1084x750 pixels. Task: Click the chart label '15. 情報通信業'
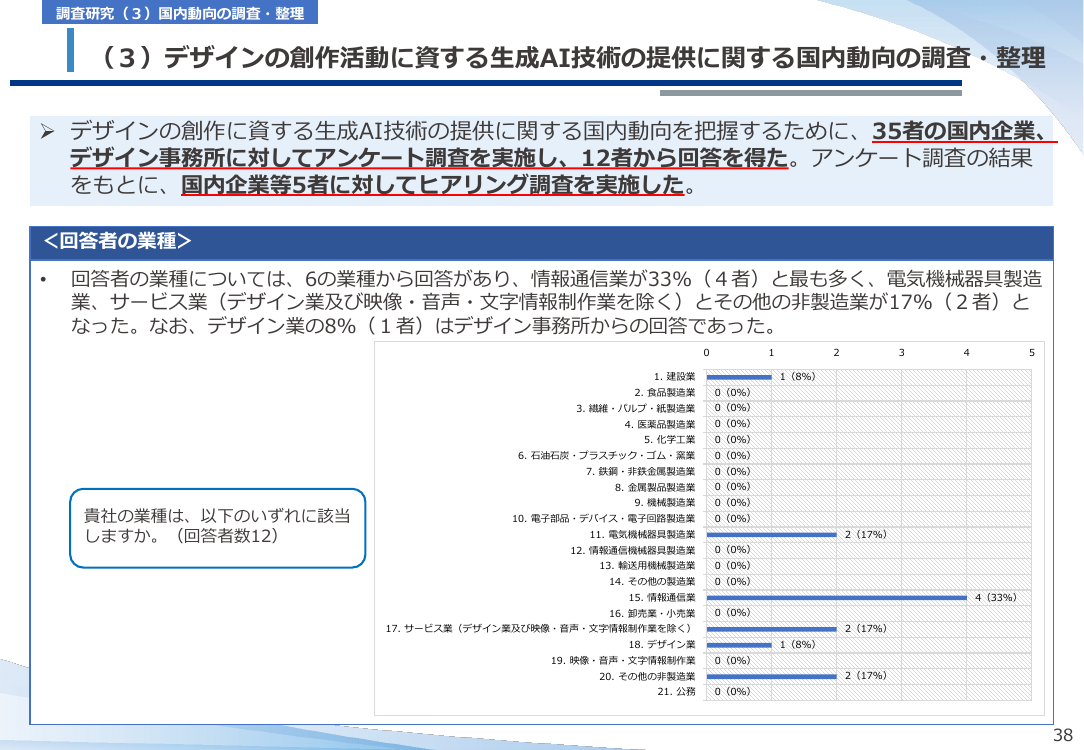662,597
